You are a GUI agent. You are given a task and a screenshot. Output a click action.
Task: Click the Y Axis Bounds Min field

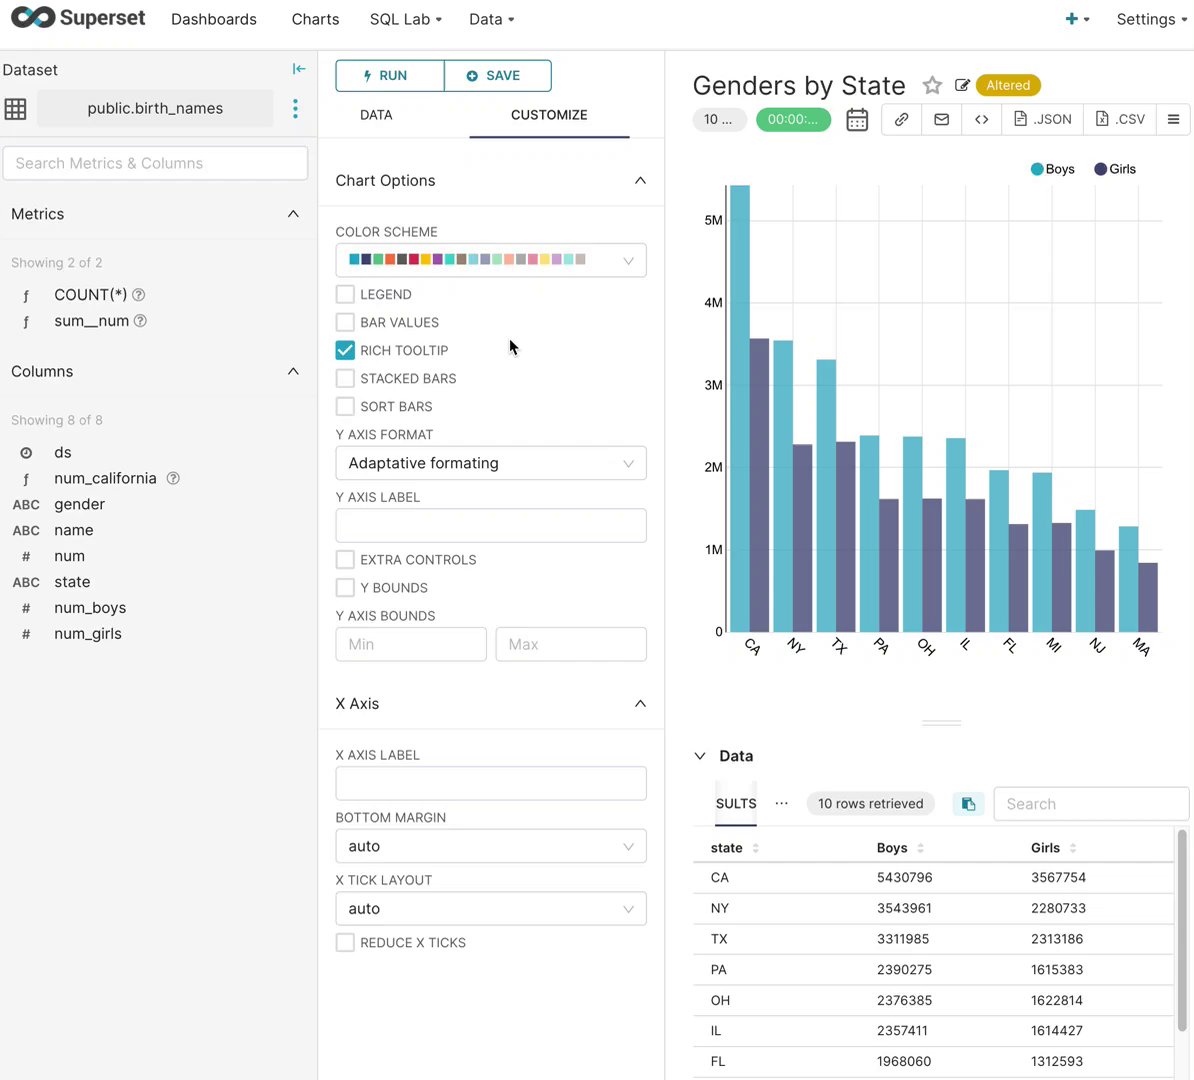tap(411, 644)
